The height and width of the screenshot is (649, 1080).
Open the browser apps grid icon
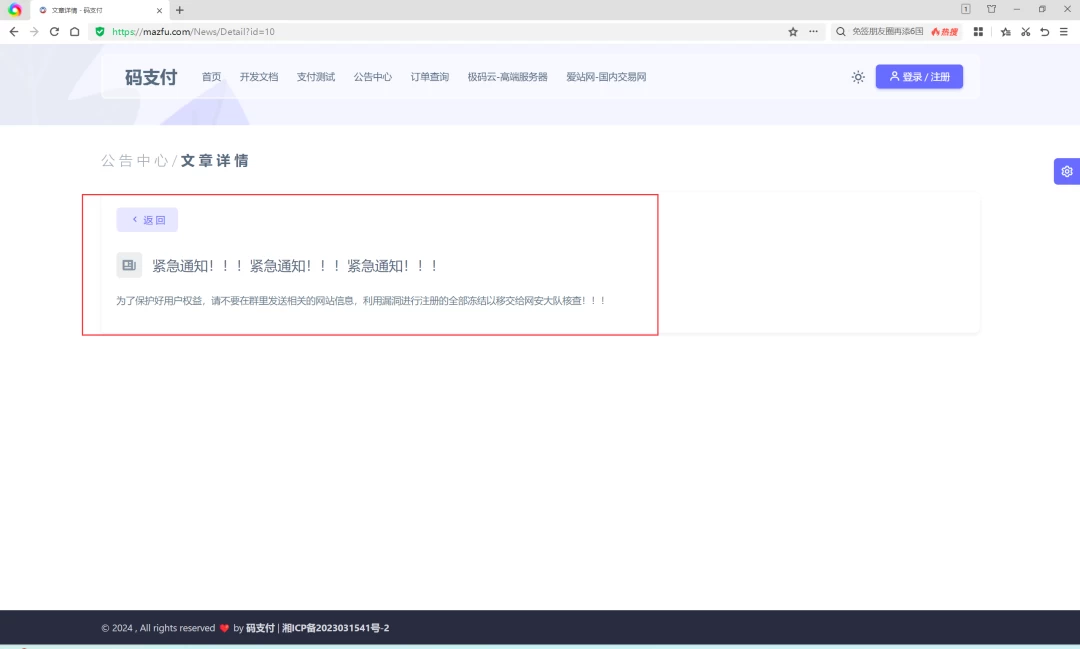point(978,32)
